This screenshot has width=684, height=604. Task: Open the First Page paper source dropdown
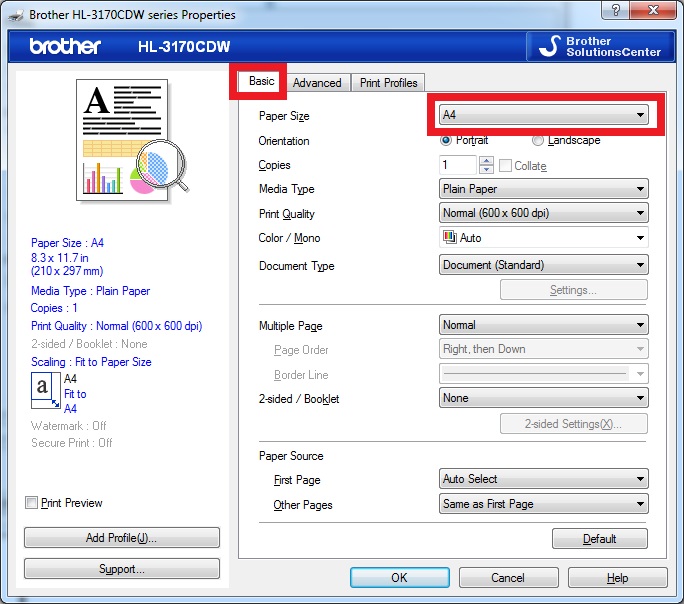(544, 479)
